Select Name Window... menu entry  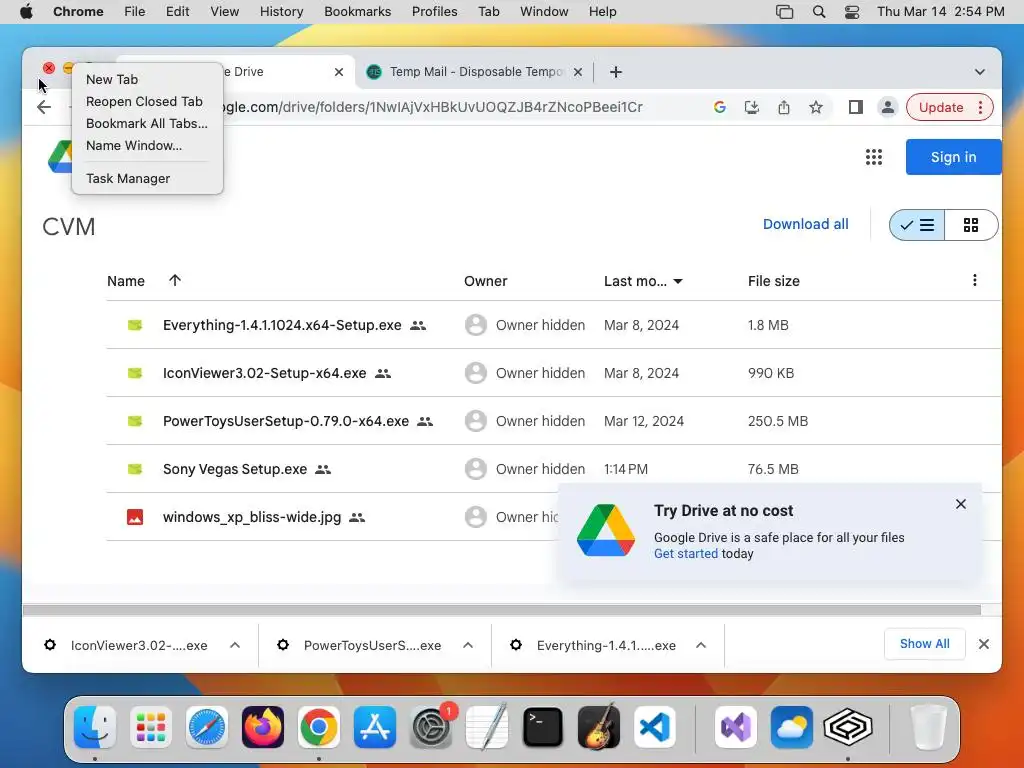click(x=147, y=146)
